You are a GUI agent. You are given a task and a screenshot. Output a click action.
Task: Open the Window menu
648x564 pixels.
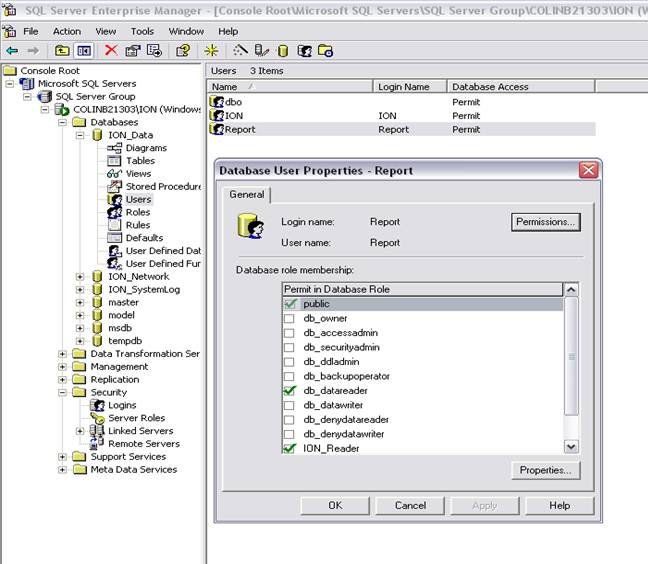tap(186, 31)
